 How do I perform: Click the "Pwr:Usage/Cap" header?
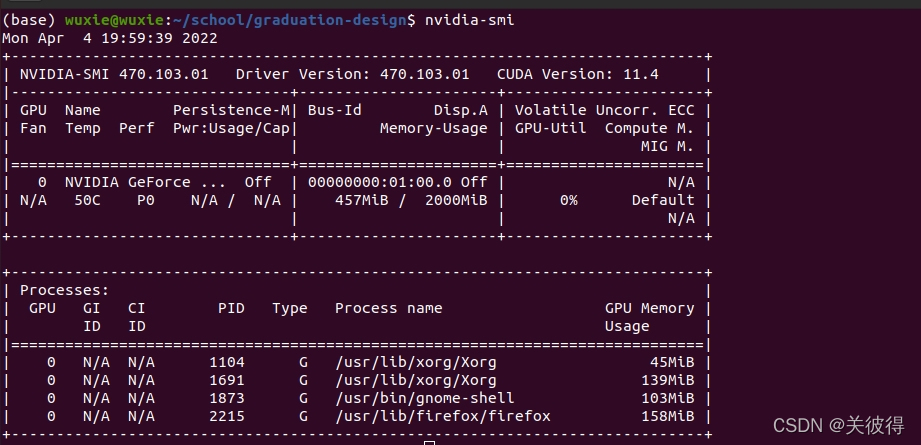point(231,129)
